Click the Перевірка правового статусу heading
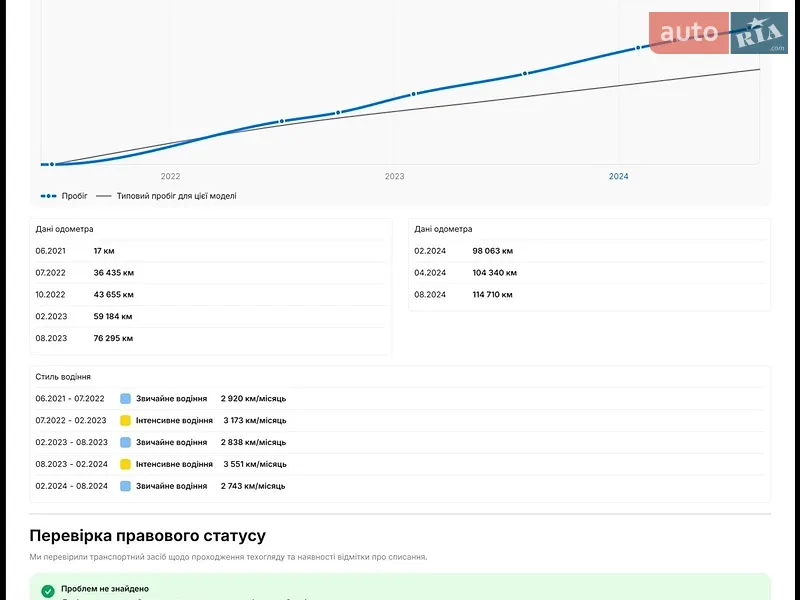800x600 pixels. click(x=147, y=536)
